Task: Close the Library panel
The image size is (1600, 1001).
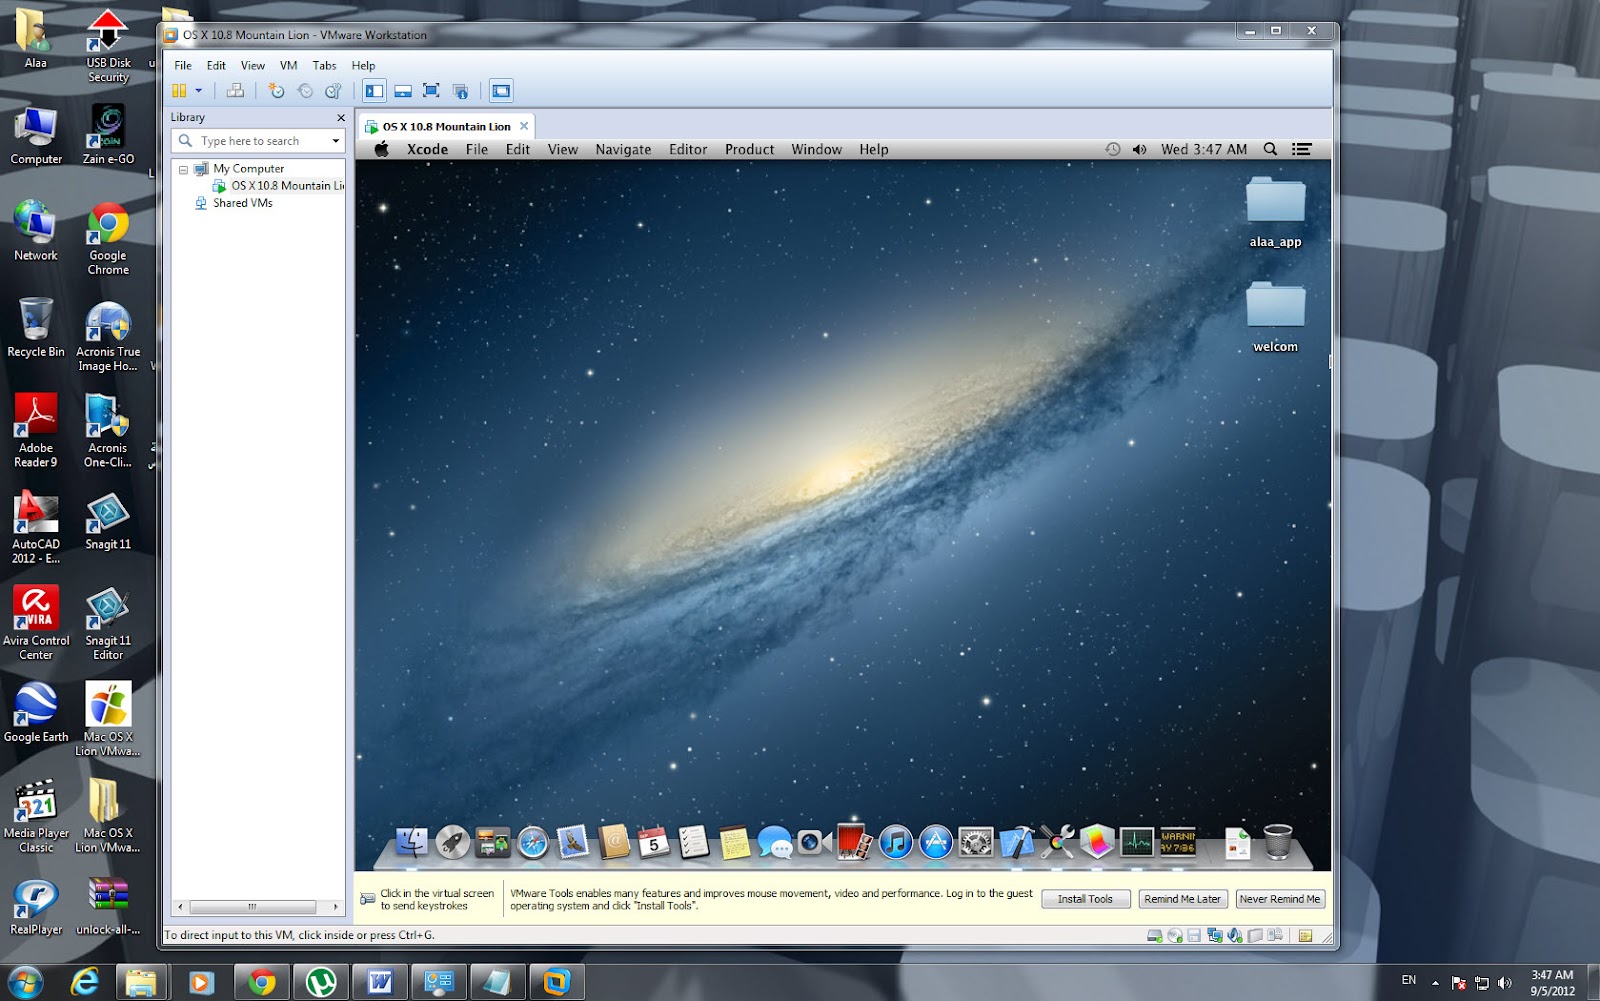Action: pos(341,118)
